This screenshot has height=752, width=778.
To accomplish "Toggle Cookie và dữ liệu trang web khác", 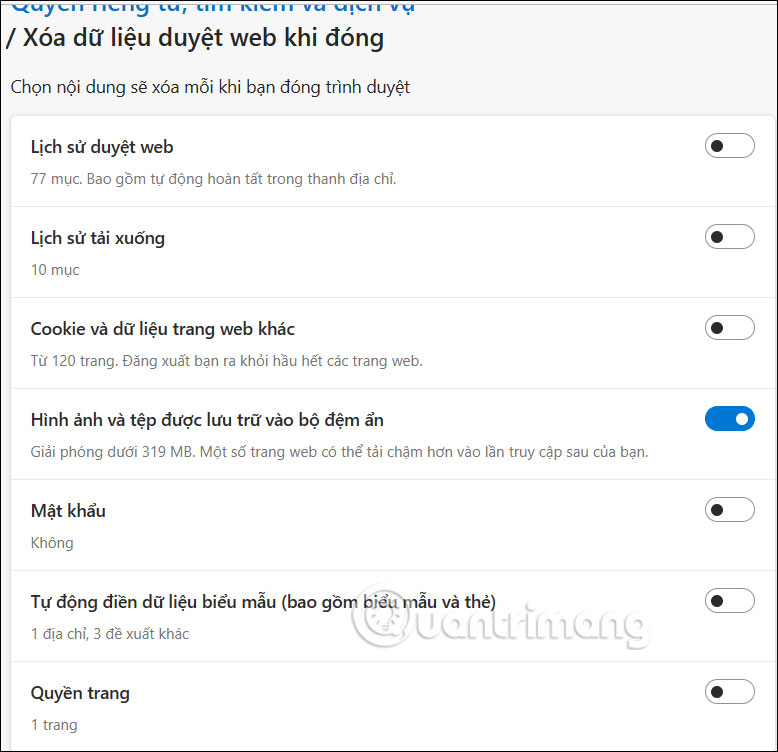I will pos(729,328).
